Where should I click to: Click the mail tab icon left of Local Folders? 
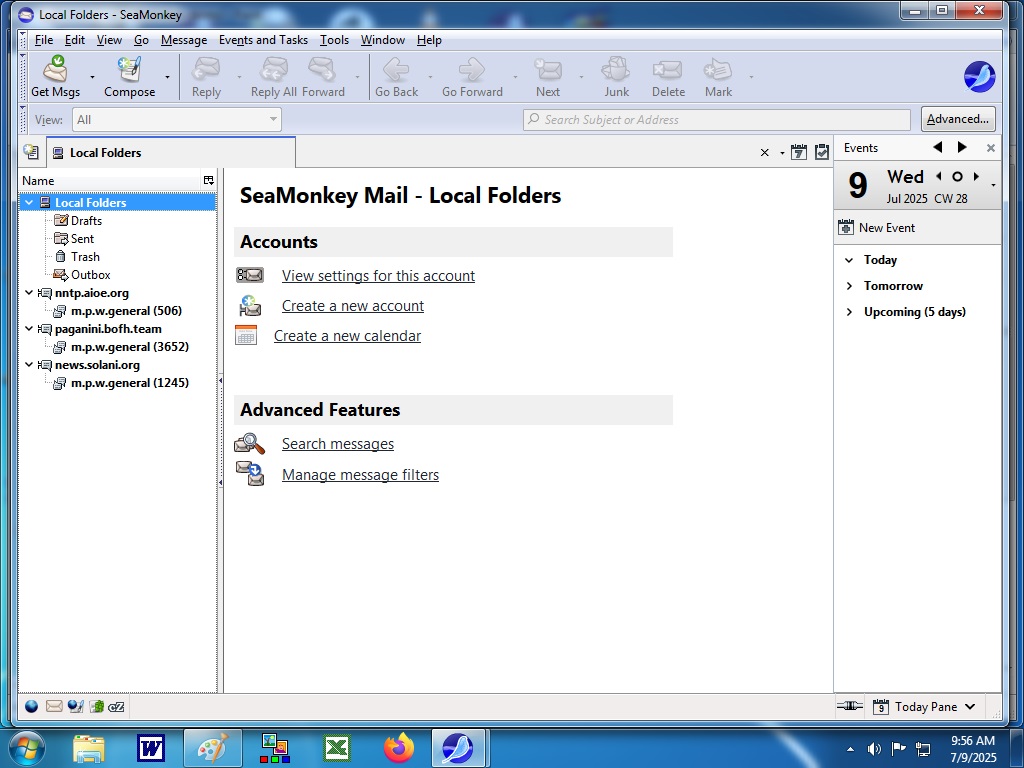pyautogui.click(x=31, y=152)
